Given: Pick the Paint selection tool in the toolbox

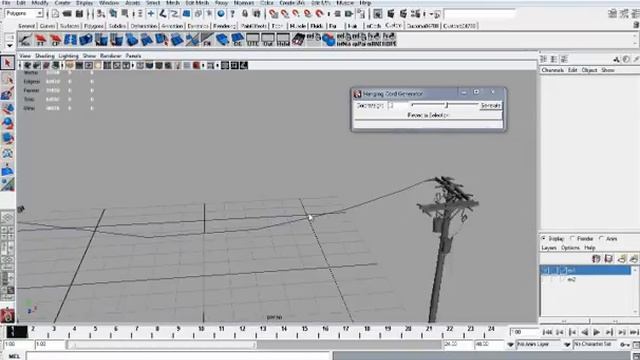Looking at the screenshot, I should (7, 94).
